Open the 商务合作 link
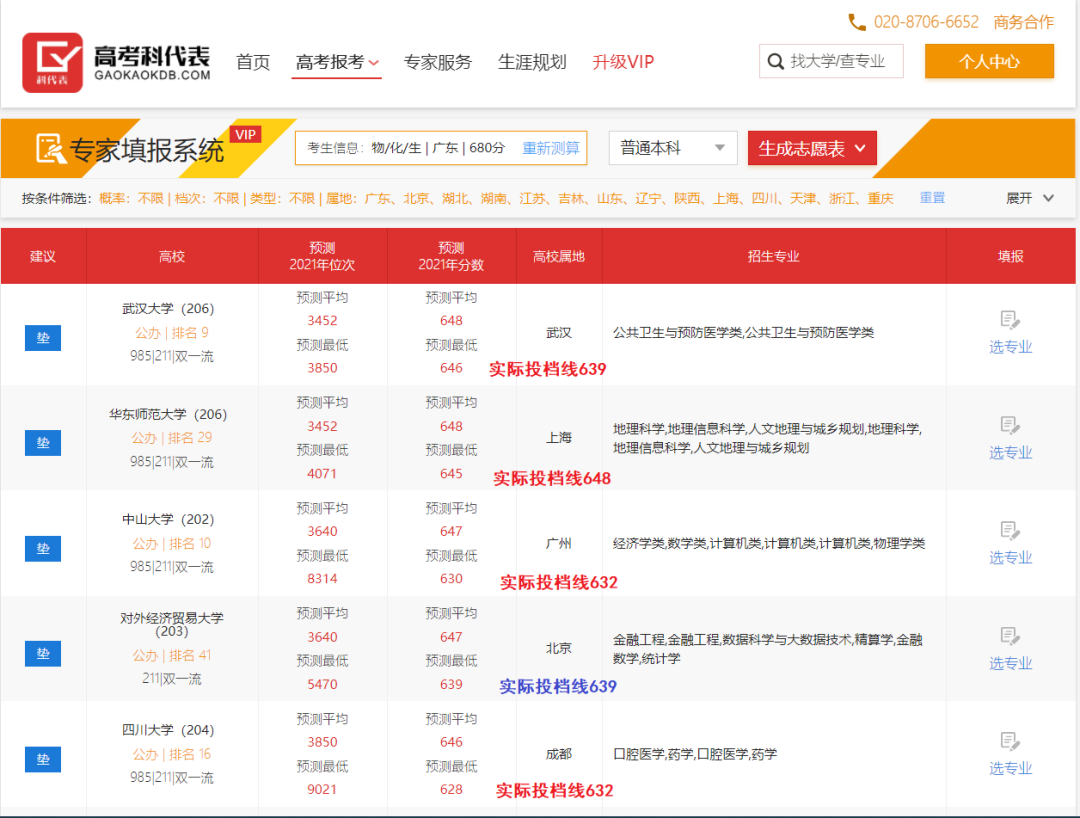This screenshot has height=818, width=1080. click(x=1024, y=22)
